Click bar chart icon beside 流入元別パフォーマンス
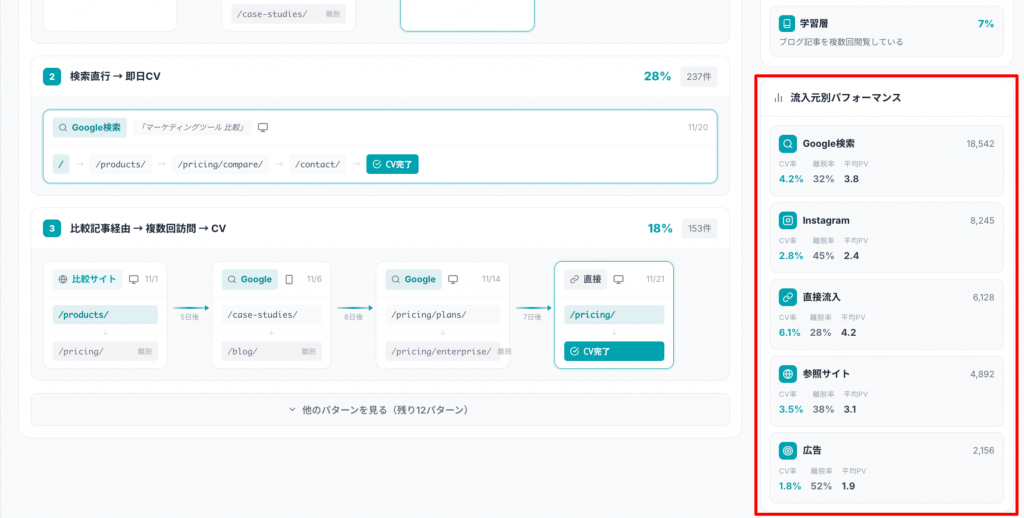The image size is (1024, 518). click(x=778, y=98)
